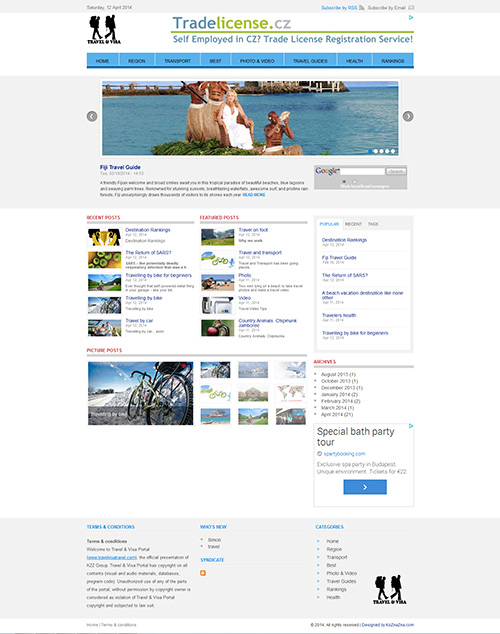Switch to the RECENT tab in the sidebar

[x=353, y=224]
